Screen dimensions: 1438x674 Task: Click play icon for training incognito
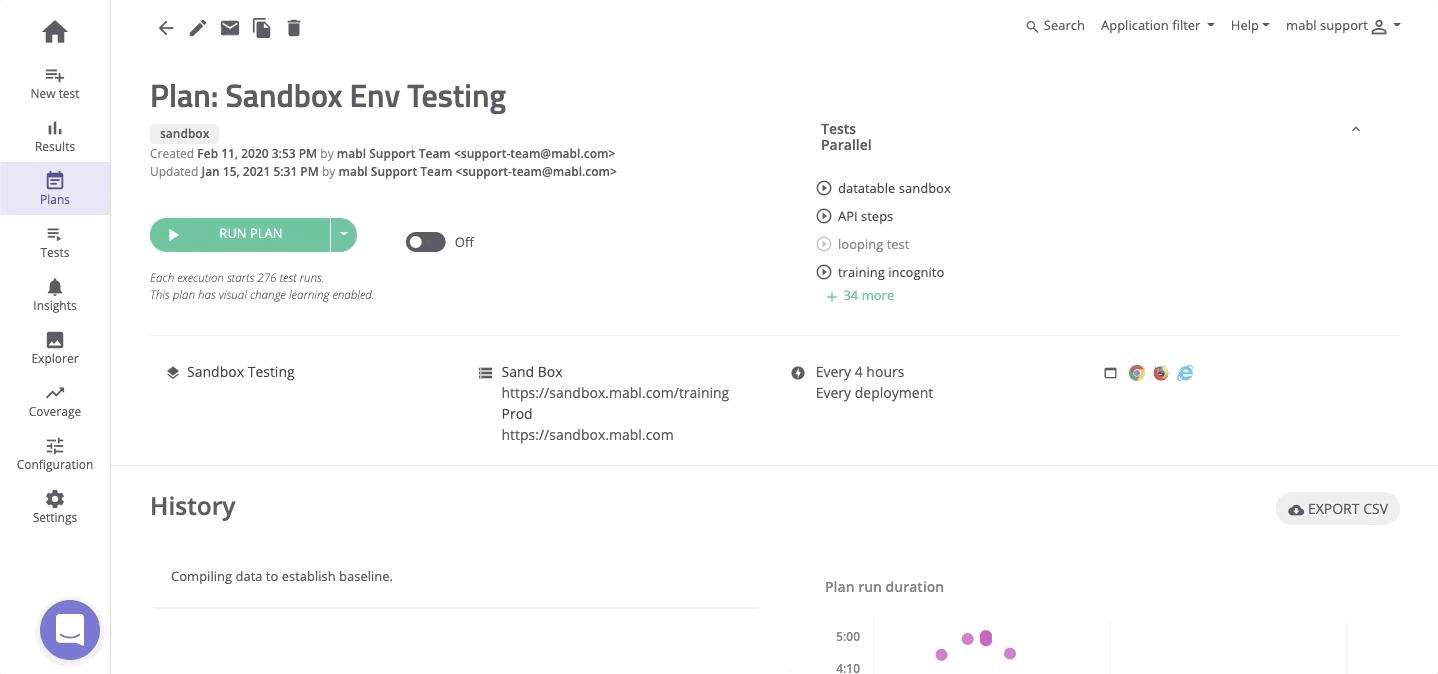[824, 272]
